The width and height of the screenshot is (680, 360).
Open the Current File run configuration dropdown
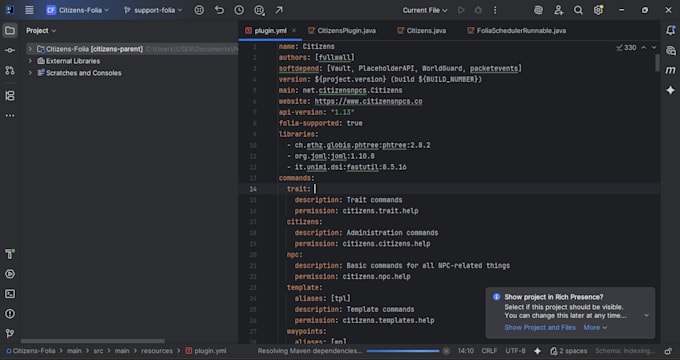pyautogui.click(x=425, y=10)
